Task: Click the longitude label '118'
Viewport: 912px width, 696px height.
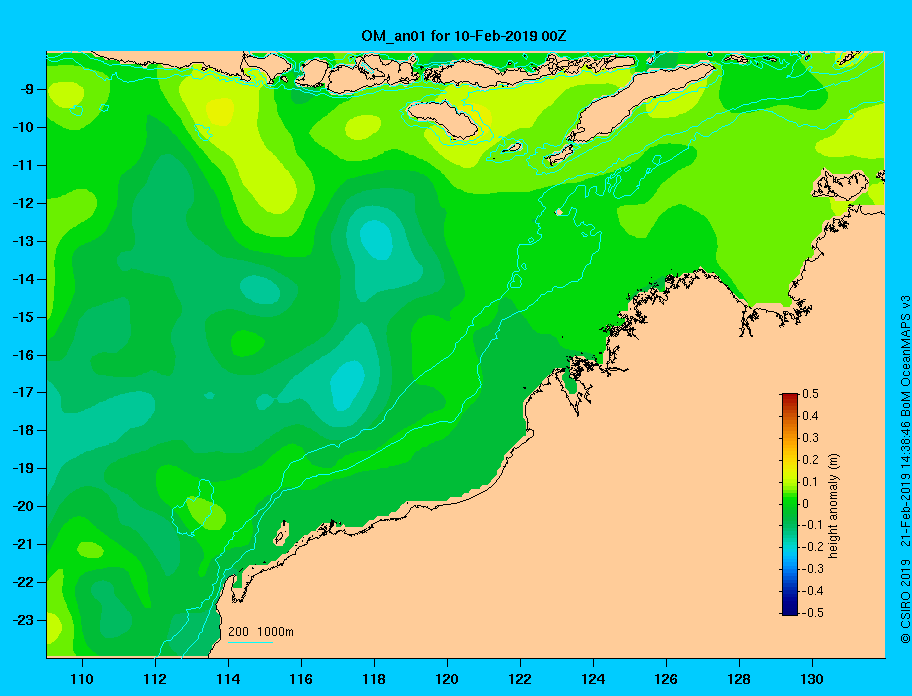Action: [374, 679]
